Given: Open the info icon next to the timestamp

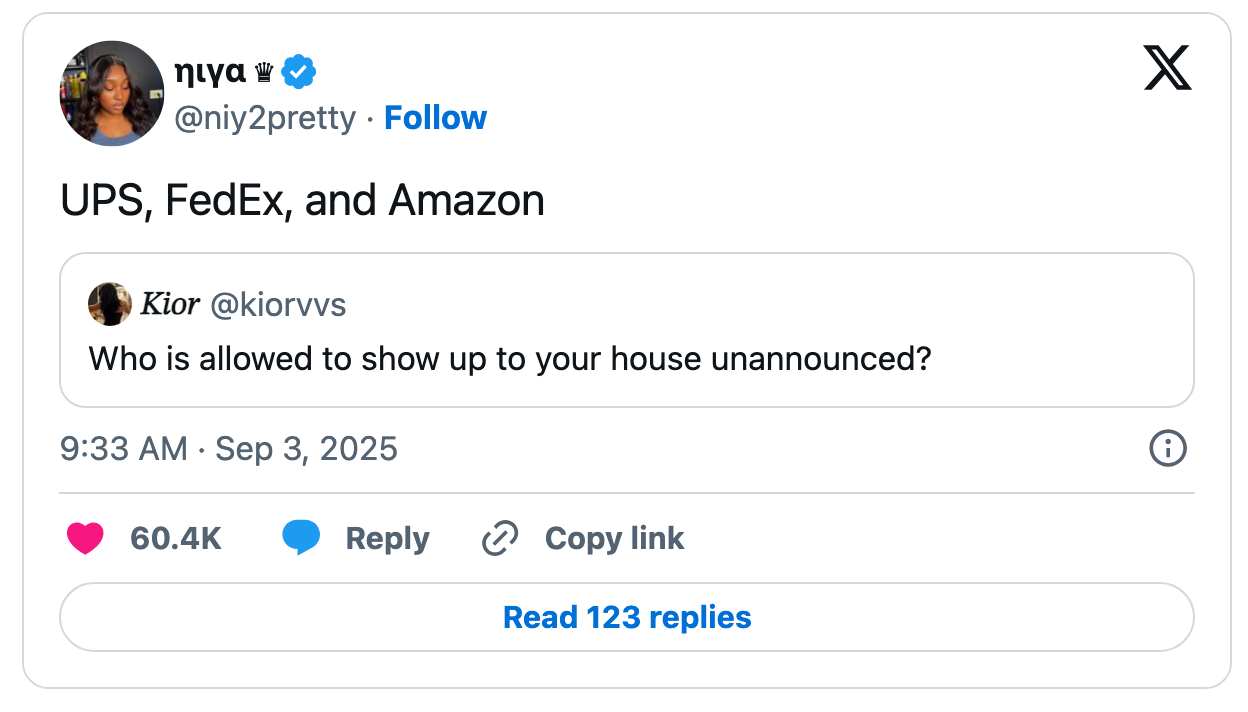Looking at the screenshot, I should click(x=1166, y=449).
